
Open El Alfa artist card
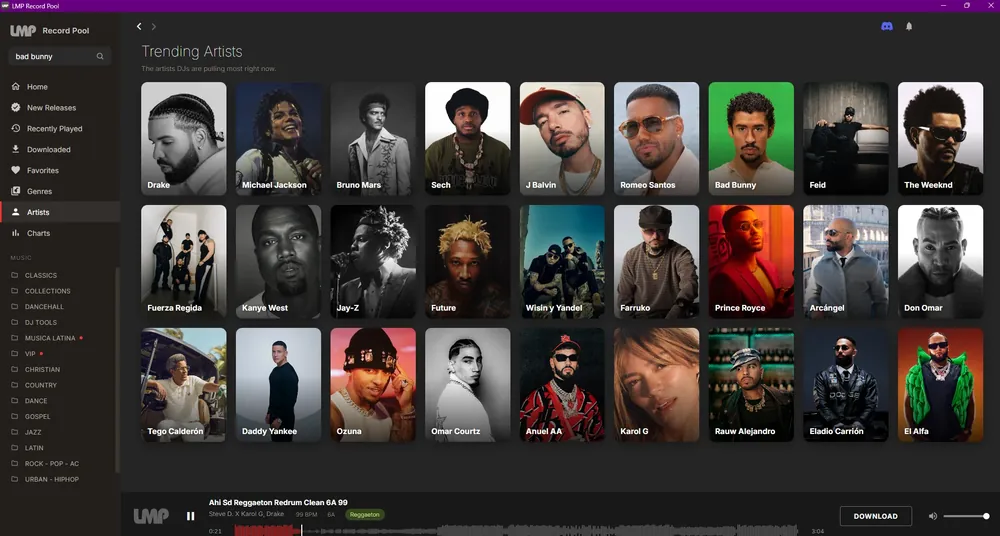(x=941, y=385)
